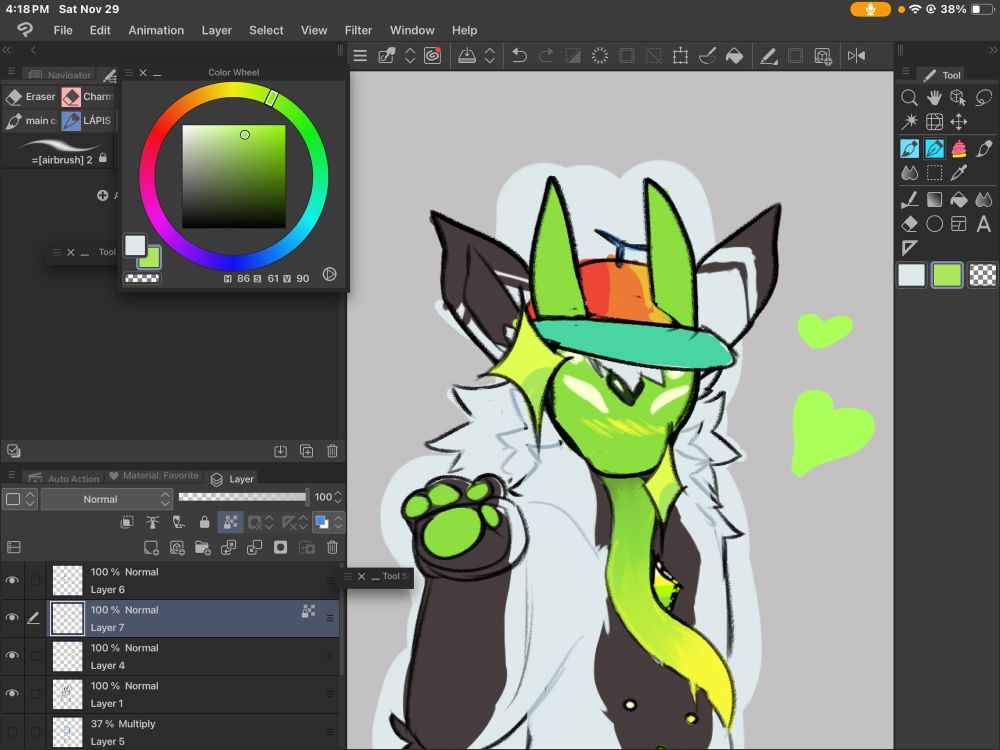Screen dimensions: 1000x750
Task: Select the green sub color swatch in Tool palette
Action: pos(946,275)
